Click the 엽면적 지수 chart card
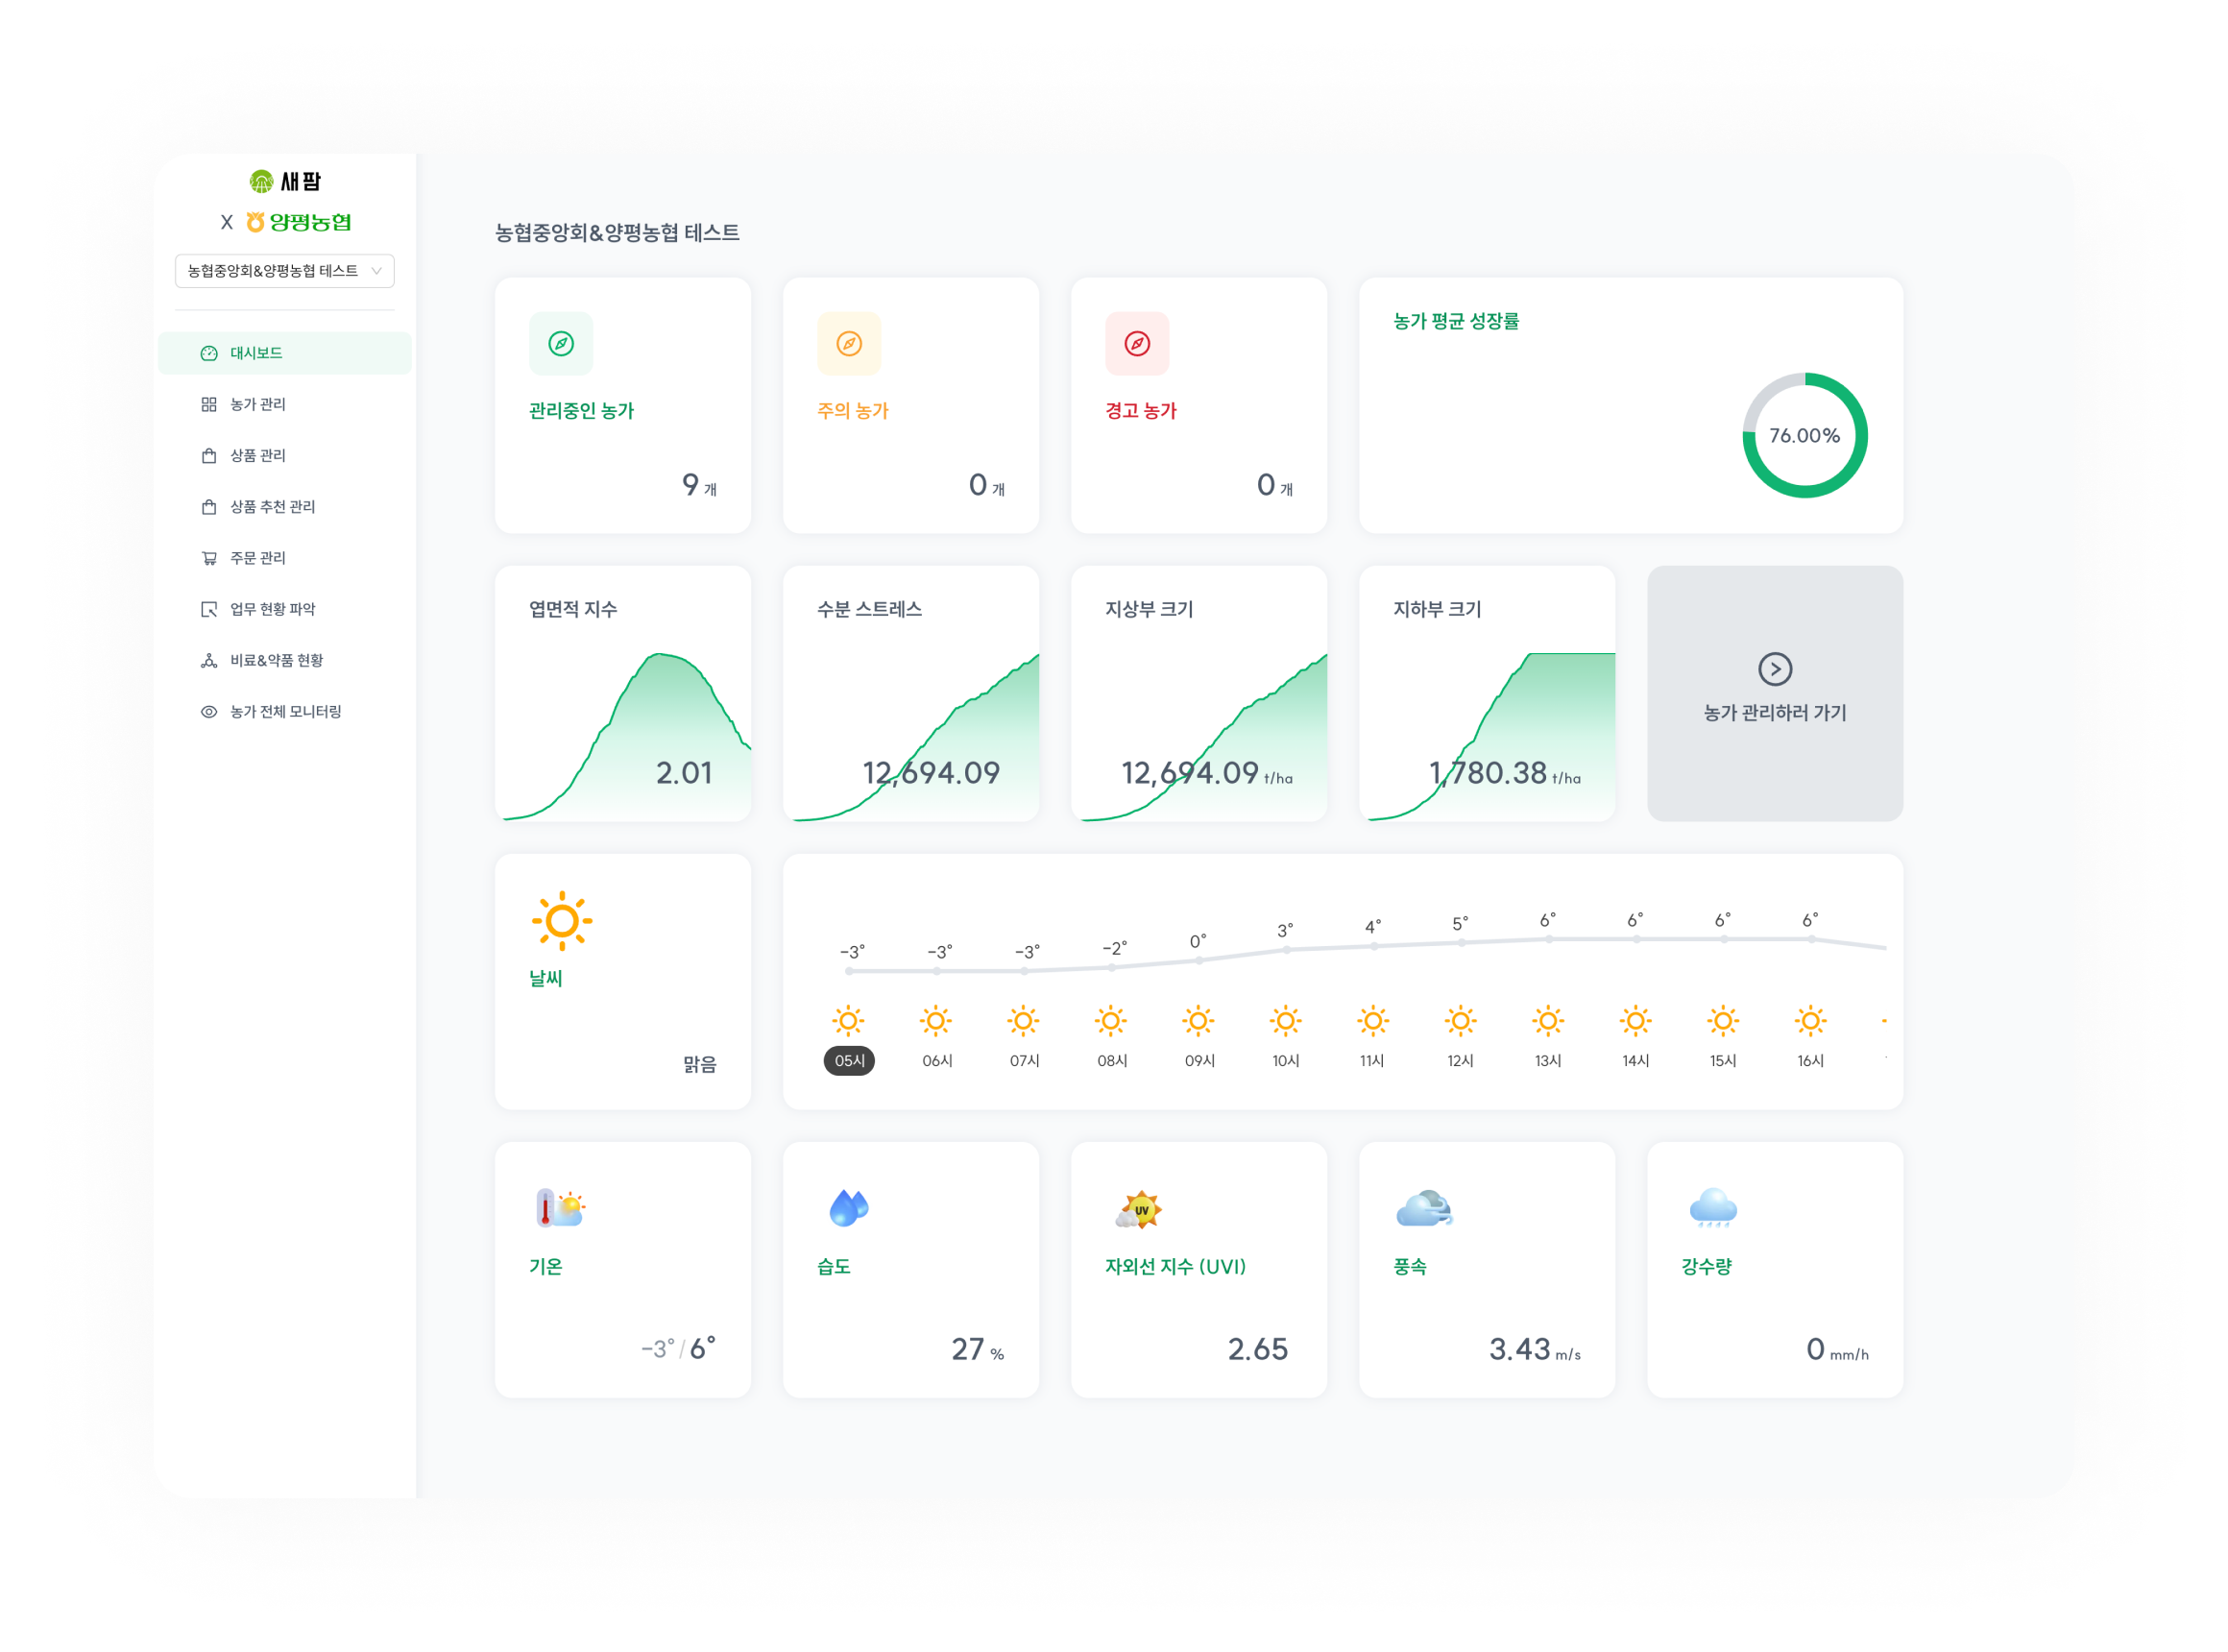Viewport: 2228px width, 1652px height. click(622, 694)
